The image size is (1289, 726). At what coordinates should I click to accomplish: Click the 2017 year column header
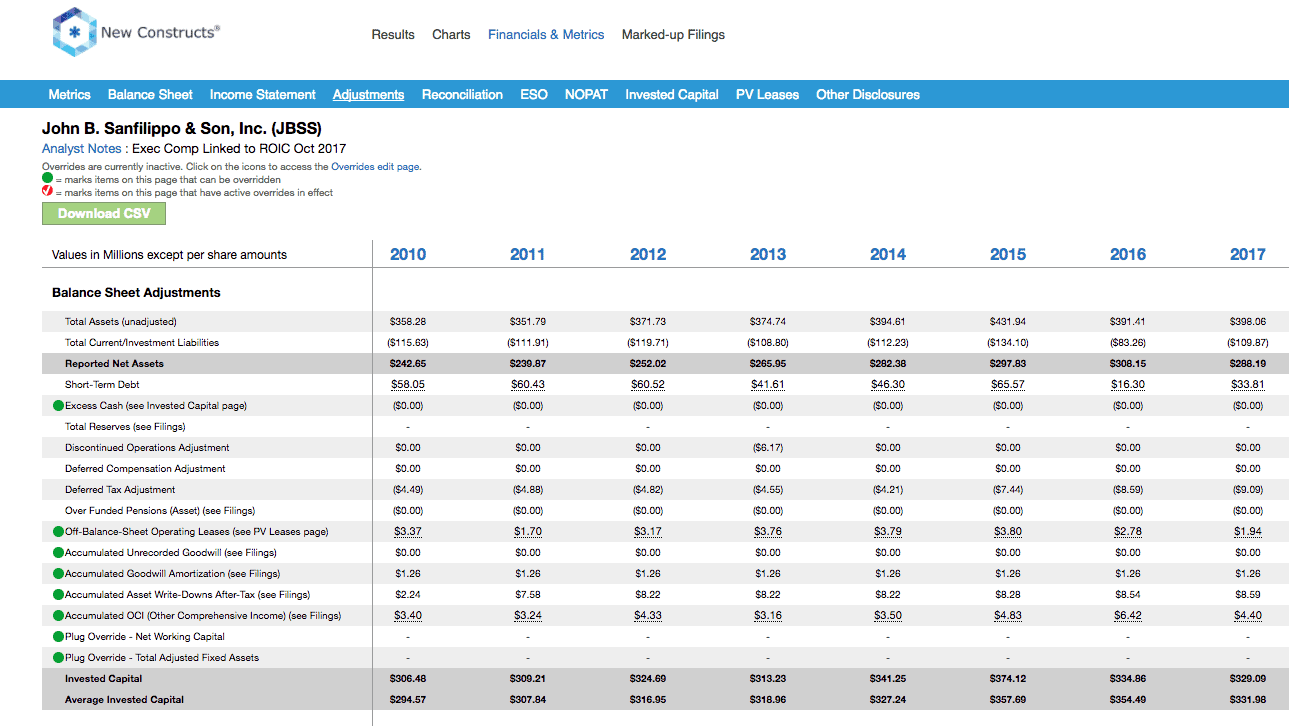coord(1248,255)
